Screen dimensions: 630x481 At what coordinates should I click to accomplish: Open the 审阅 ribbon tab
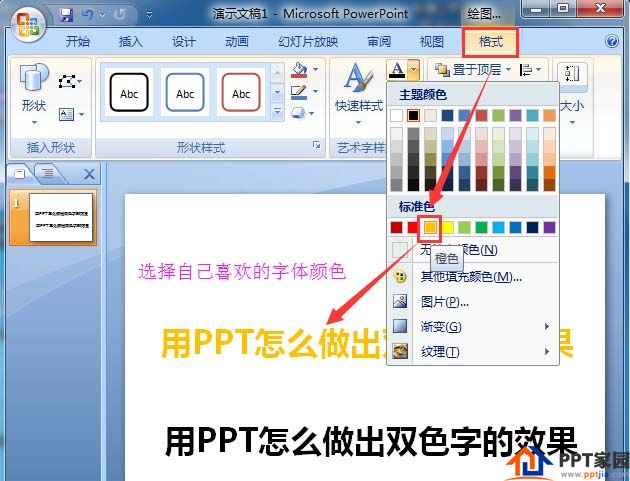(x=379, y=41)
